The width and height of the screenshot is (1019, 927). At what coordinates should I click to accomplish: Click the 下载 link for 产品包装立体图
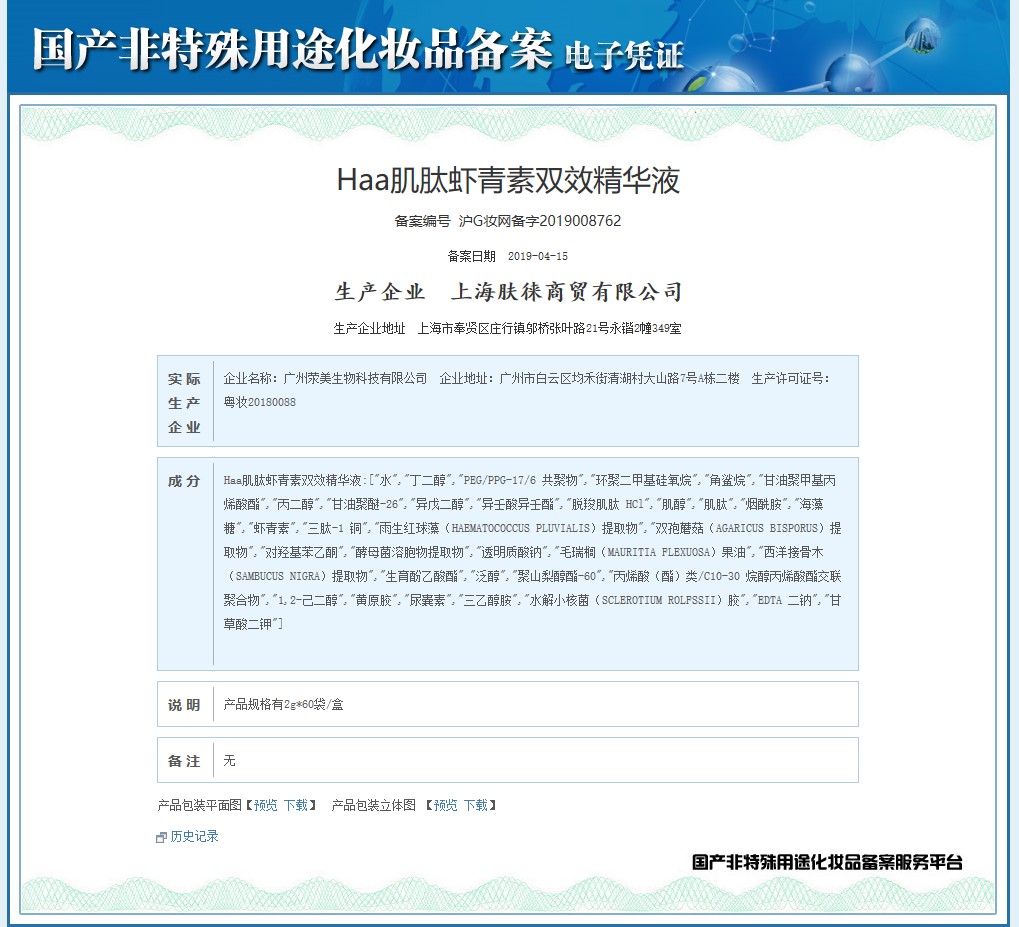coord(476,805)
